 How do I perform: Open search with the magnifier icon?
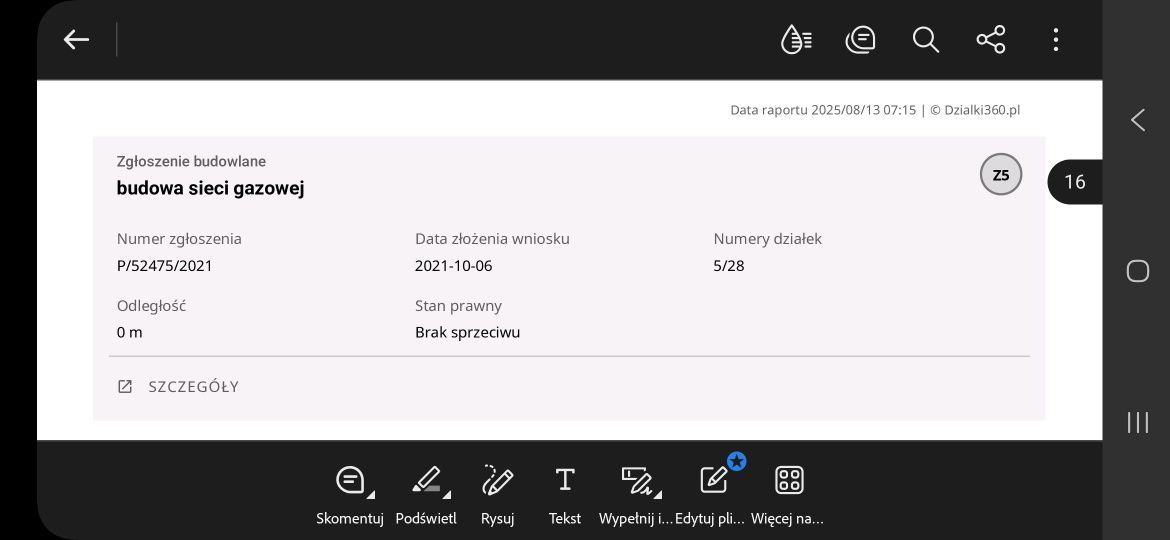[925, 40]
